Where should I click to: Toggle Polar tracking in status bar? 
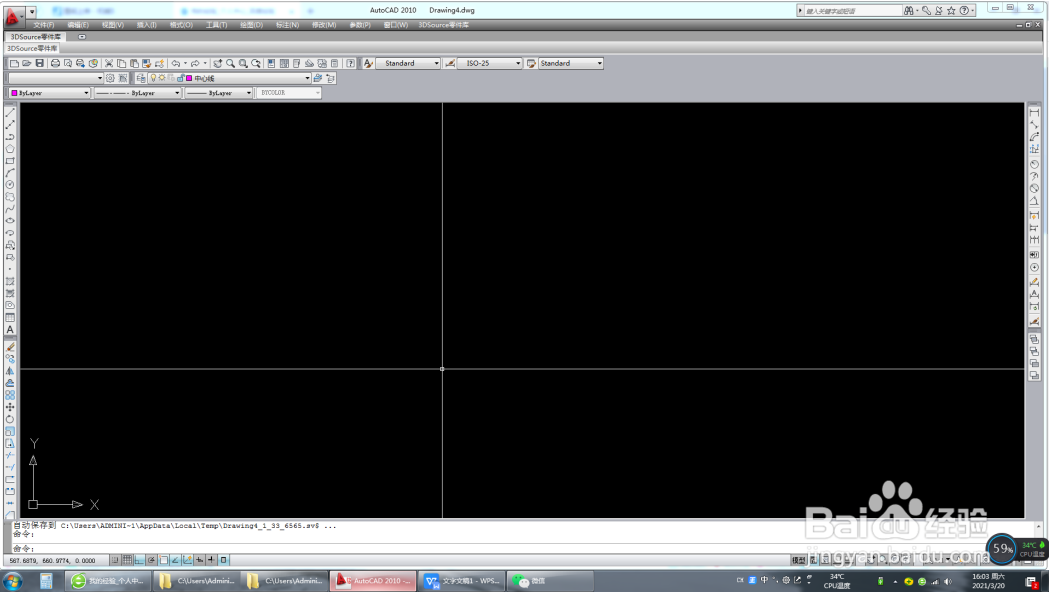tap(152, 560)
